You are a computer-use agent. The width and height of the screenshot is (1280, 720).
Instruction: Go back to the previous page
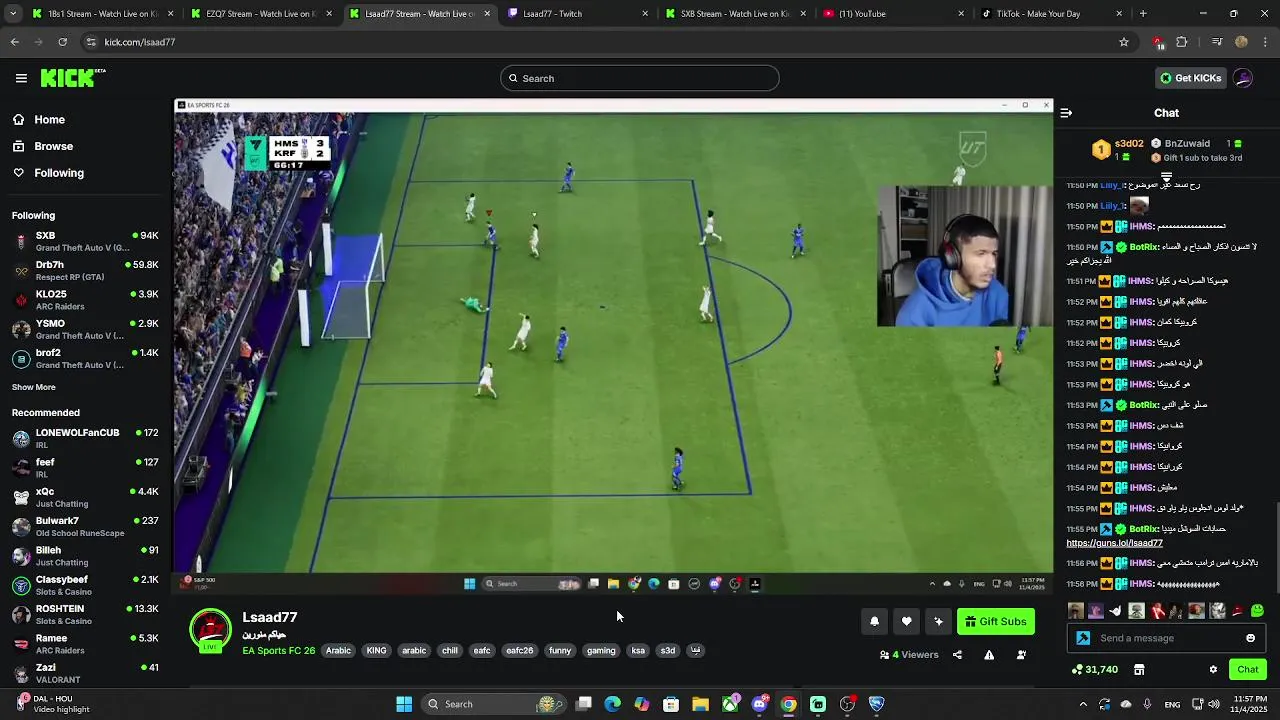(x=14, y=42)
